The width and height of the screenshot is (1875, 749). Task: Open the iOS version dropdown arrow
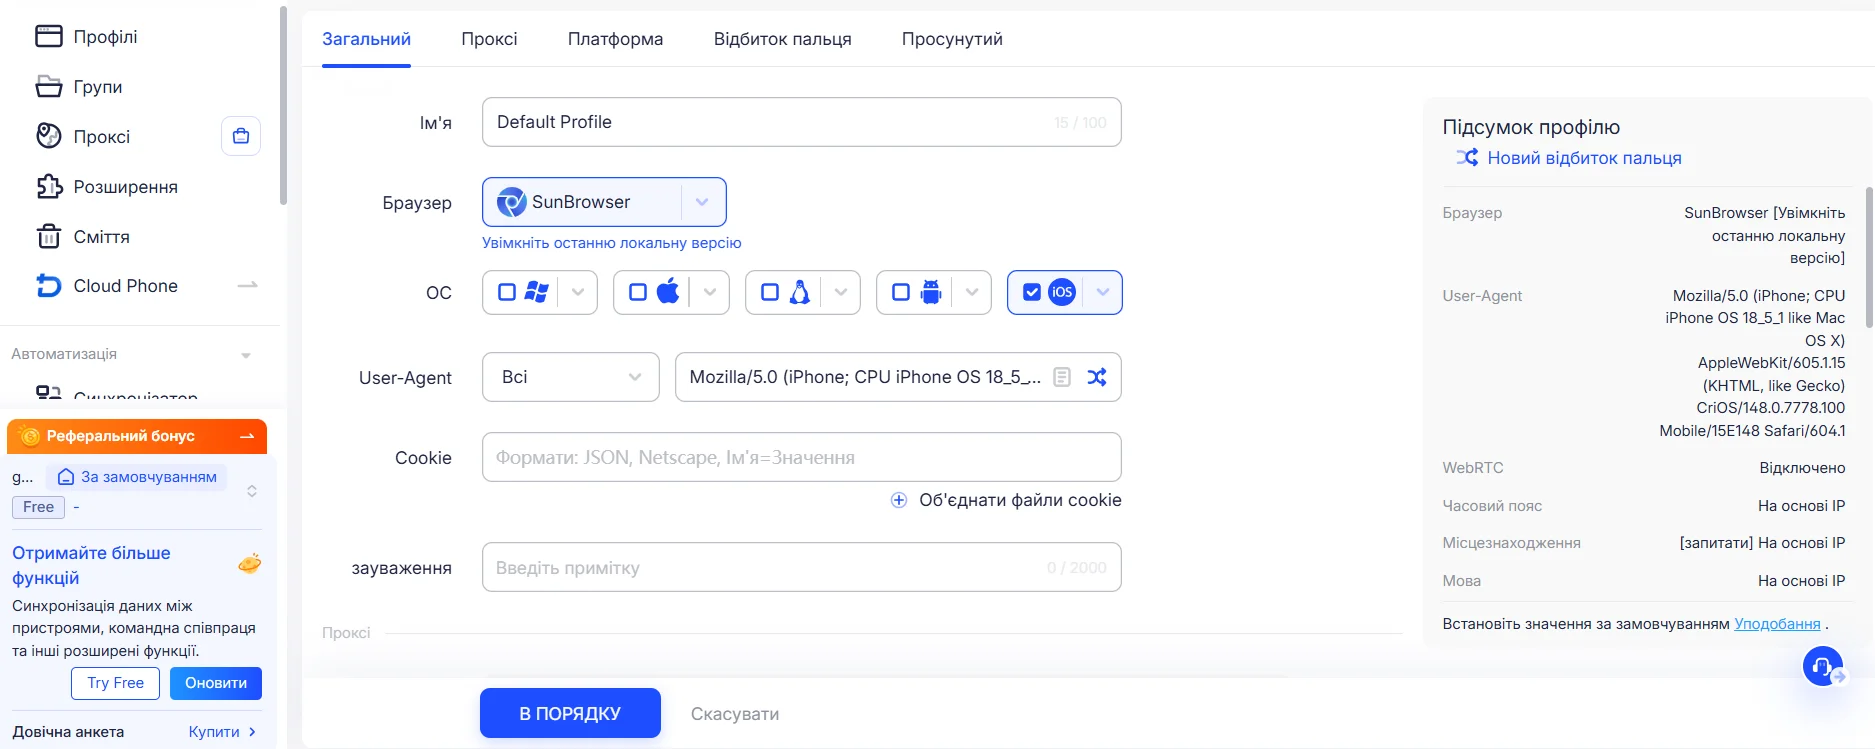click(1103, 292)
